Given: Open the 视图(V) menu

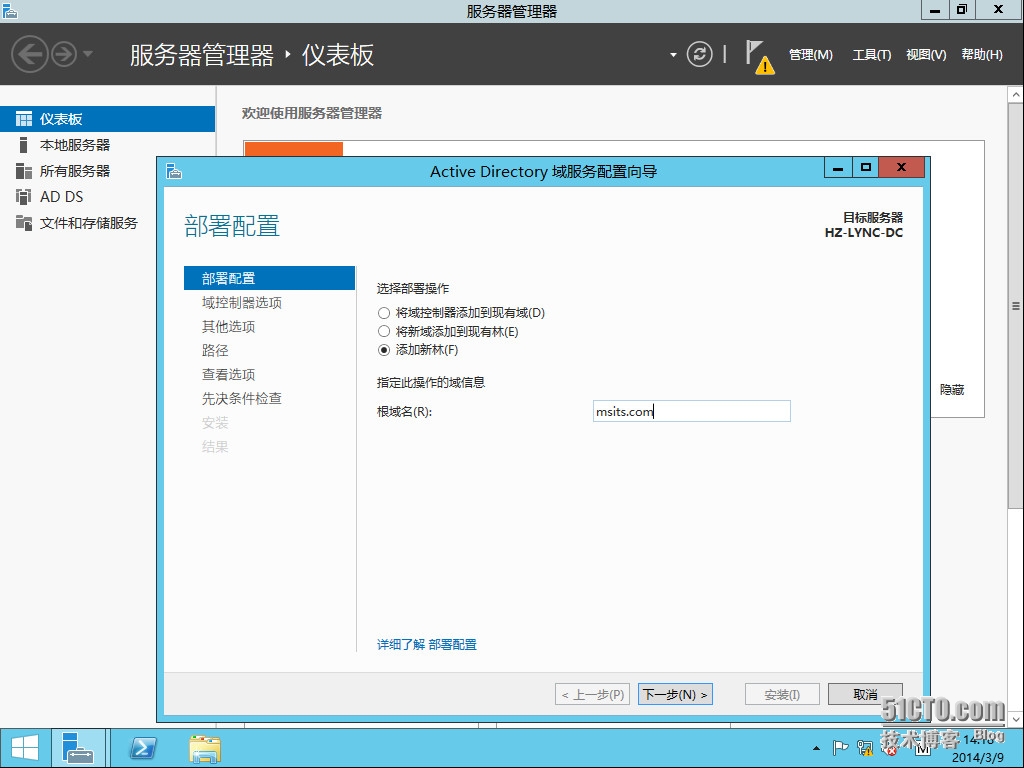Looking at the screenshot, I should (926, 55).
